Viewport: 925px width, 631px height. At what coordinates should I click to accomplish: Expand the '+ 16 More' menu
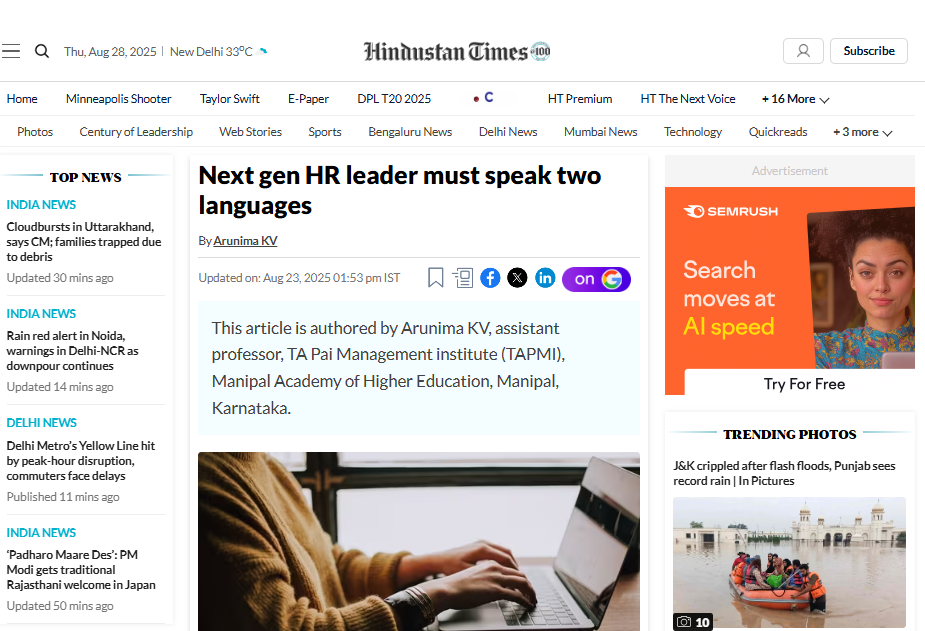795,99
